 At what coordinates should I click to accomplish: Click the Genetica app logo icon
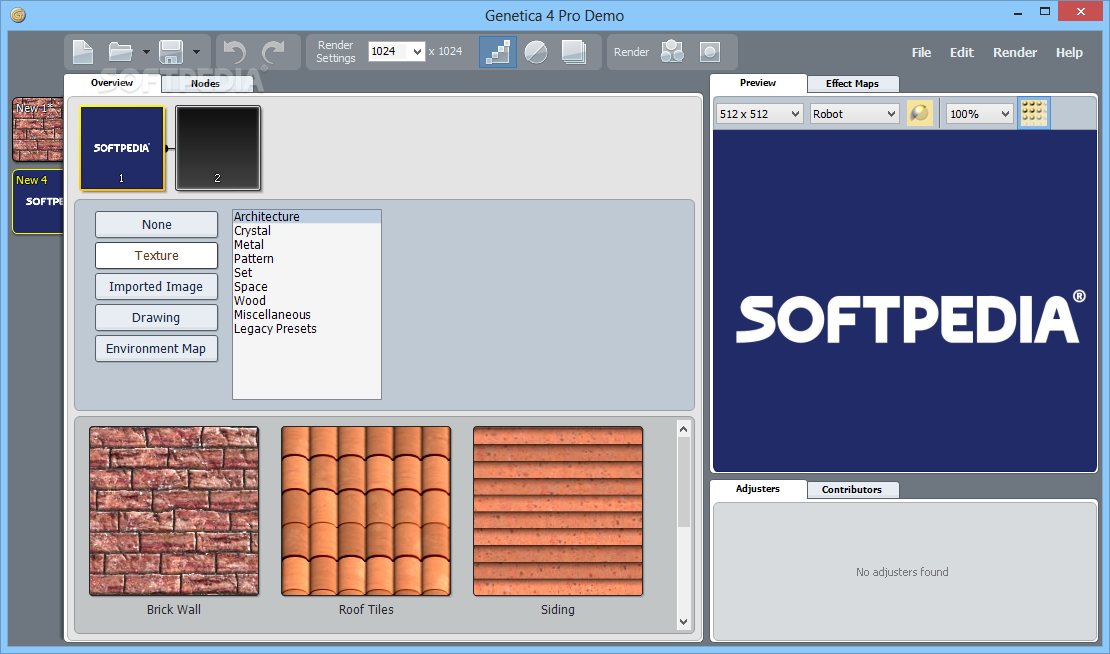click(x=18, y=15)
